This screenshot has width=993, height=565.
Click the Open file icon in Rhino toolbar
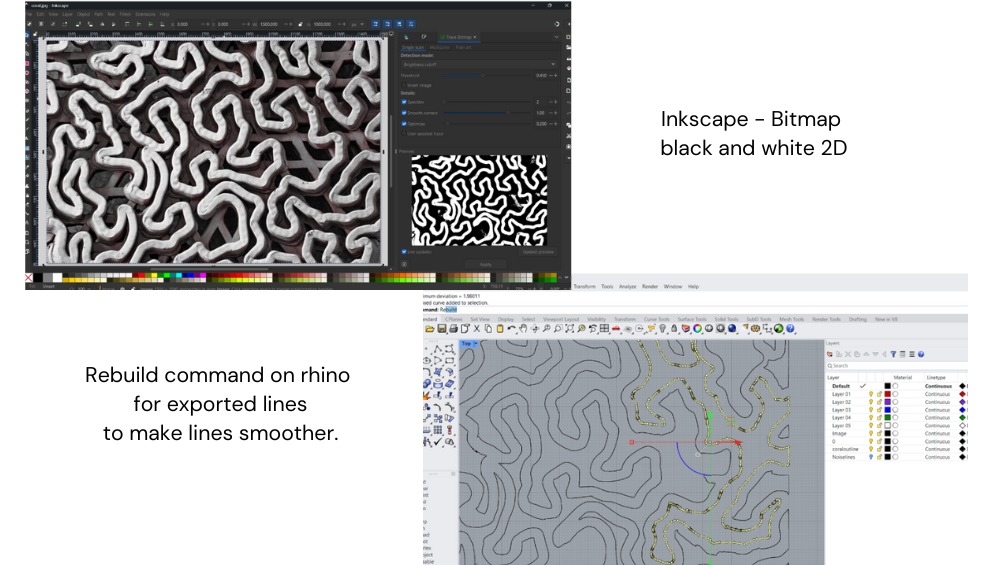(430, 328)
